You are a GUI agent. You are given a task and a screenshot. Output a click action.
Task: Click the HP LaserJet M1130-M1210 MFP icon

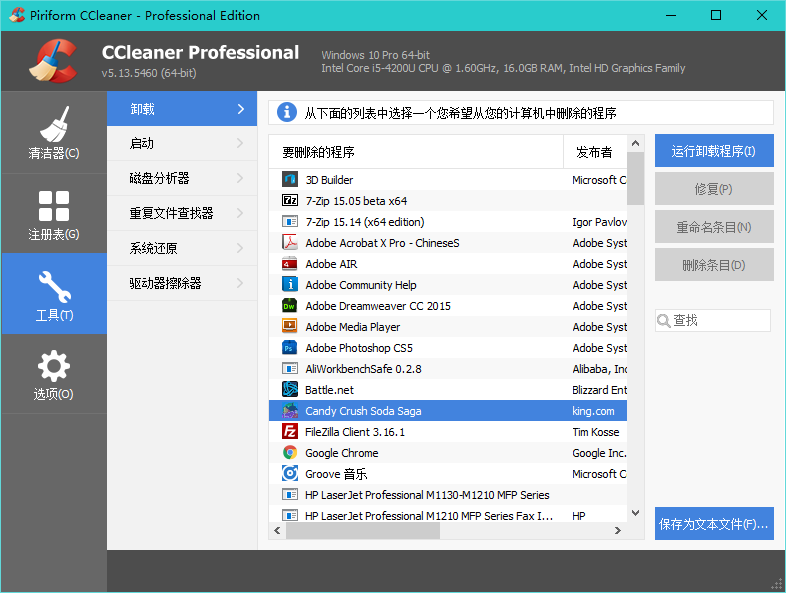tap(290, 495)
